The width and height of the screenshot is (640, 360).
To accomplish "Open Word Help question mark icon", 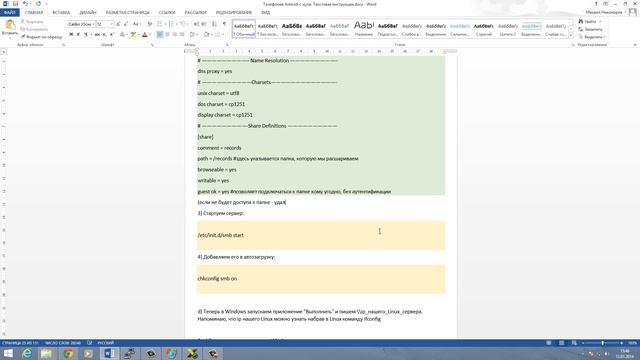I will point(596,4).
